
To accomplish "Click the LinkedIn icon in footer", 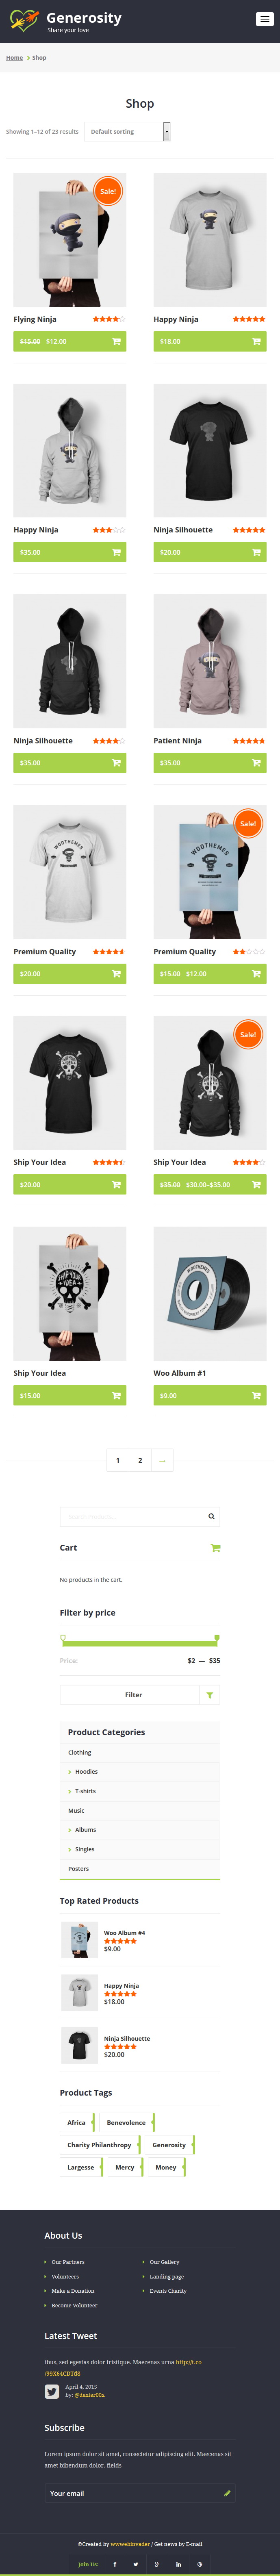I will [178, 2563].
